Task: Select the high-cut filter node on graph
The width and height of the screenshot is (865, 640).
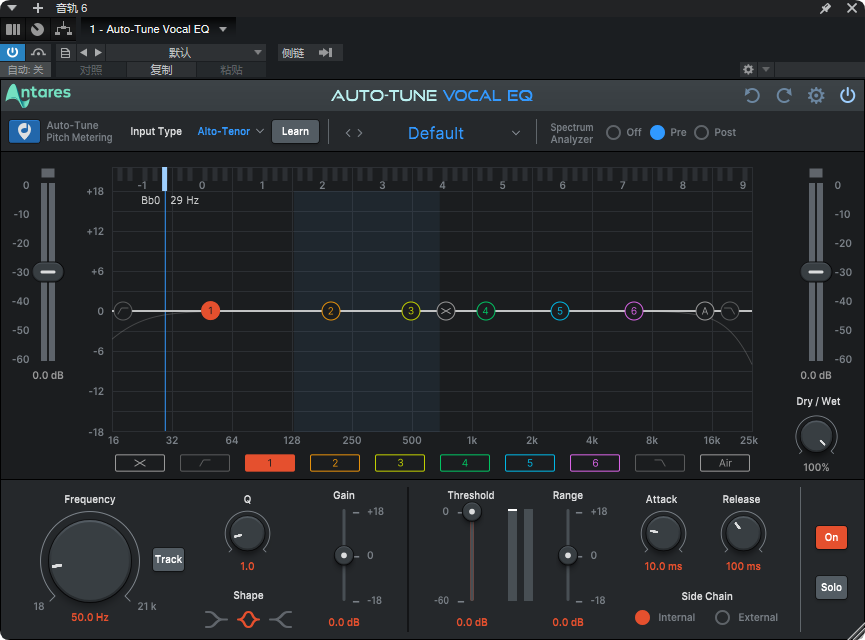Action: (730, 311)
